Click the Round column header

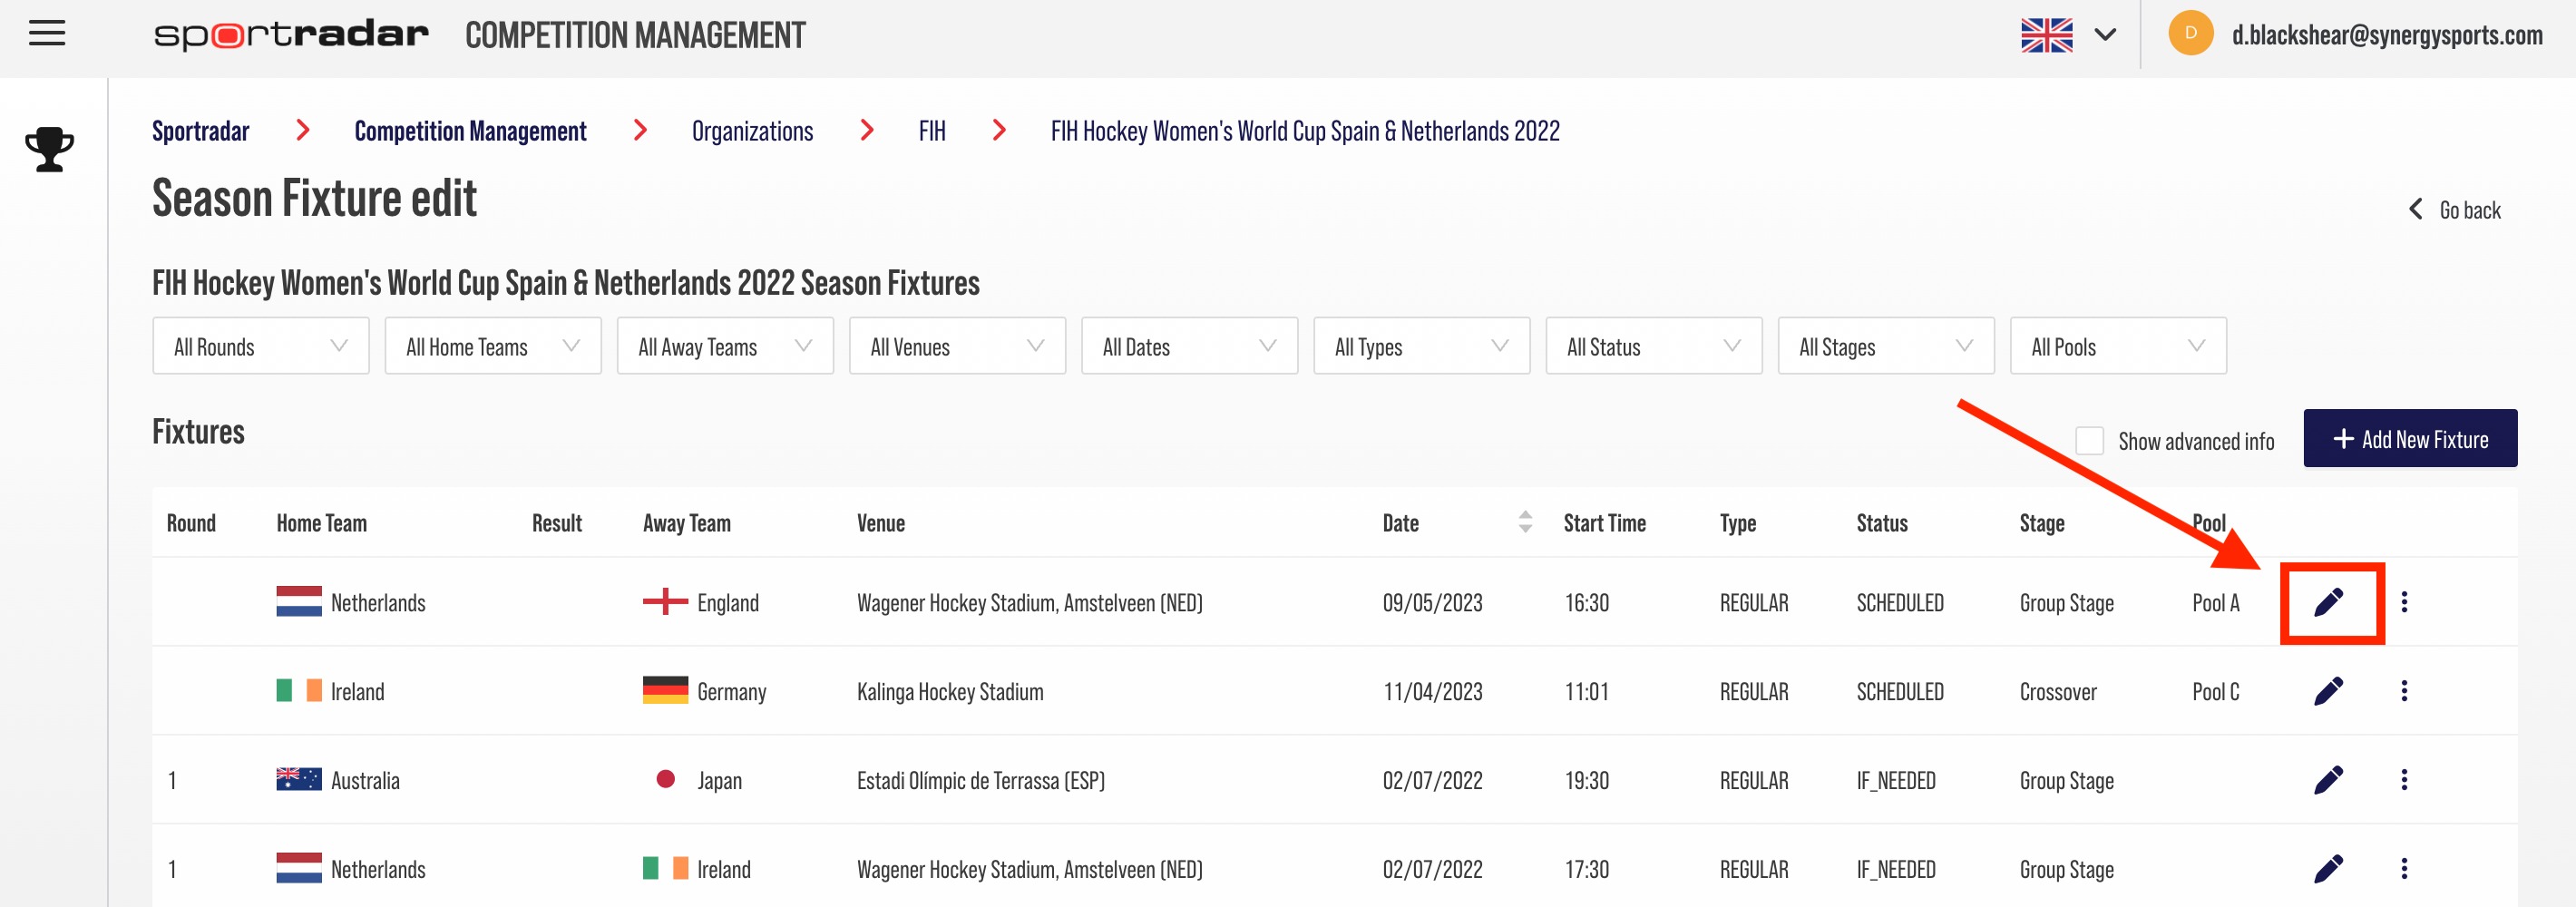(191, 523)
